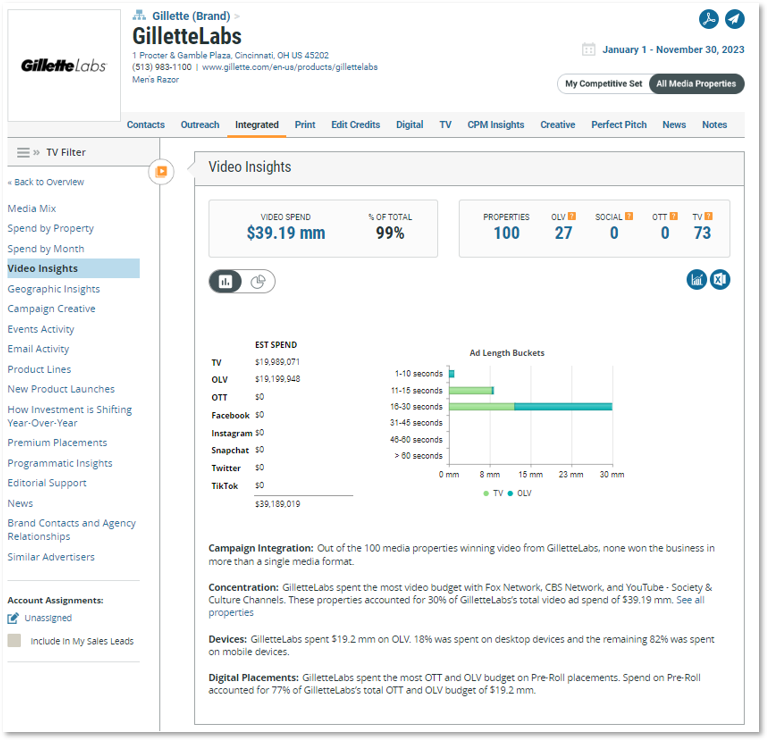
Task: Open the Edit Credits tab
Action: (x=356, y=125)
